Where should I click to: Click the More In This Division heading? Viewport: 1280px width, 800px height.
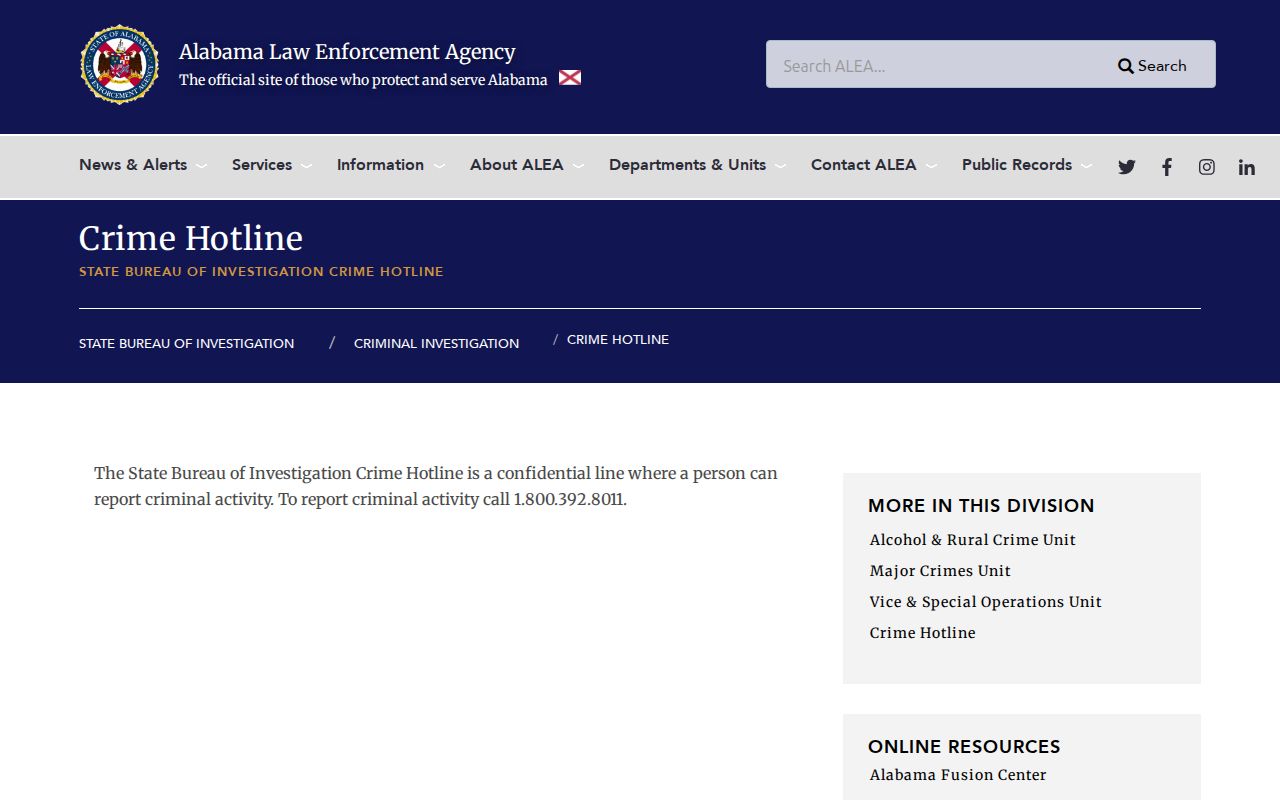981,506
